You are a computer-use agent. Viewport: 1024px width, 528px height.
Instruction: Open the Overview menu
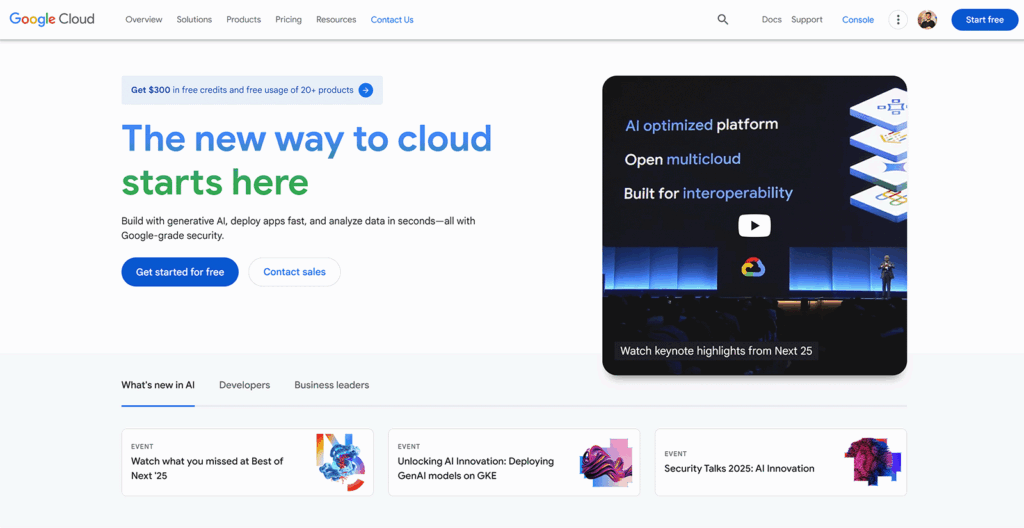coord(144,20)
